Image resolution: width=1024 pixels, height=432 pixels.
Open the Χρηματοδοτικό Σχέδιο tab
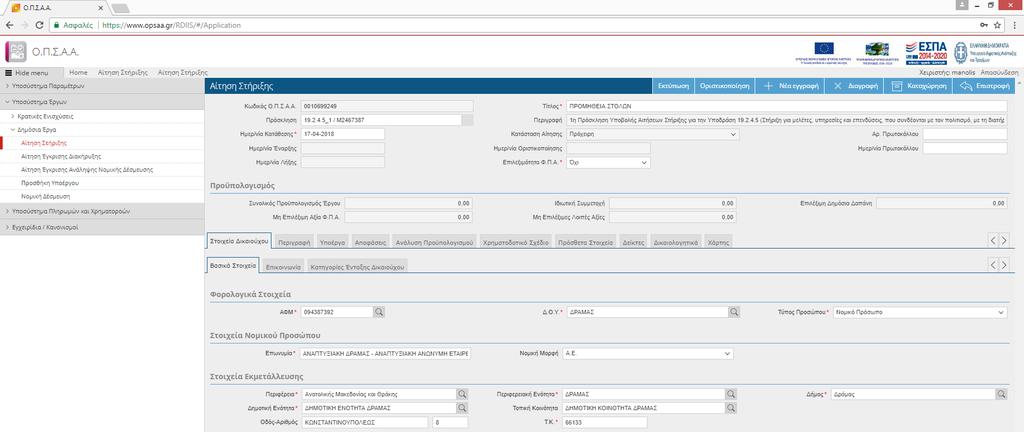pyautogui.click(x=516, y=242)
